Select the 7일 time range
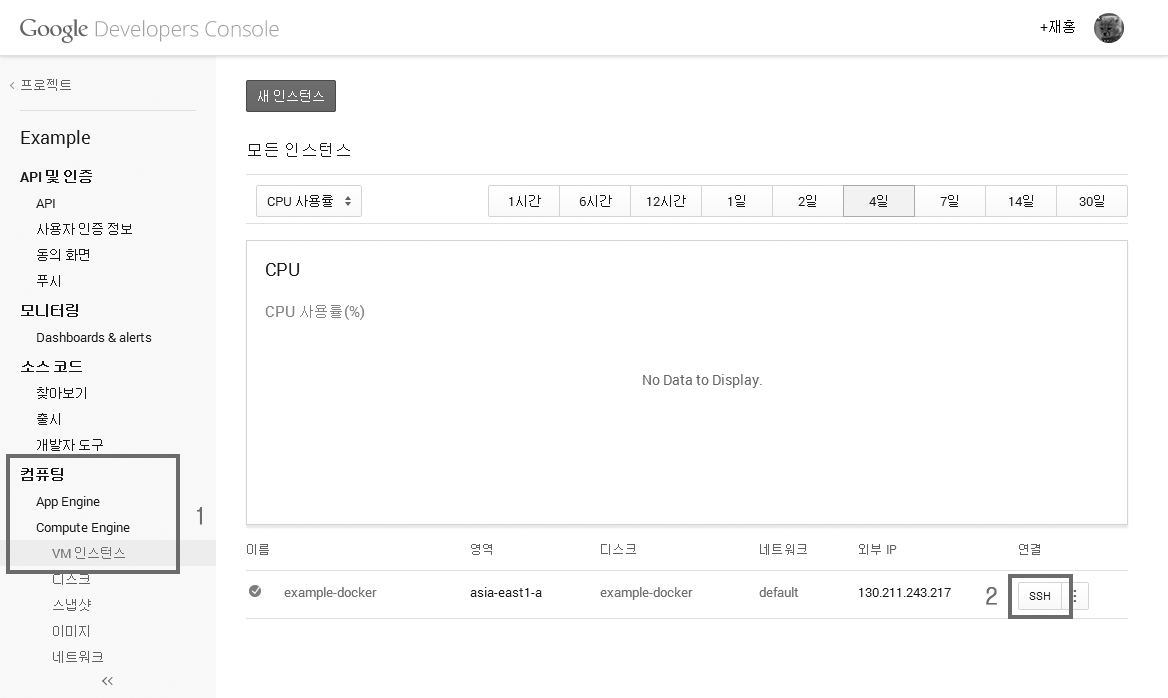 (949, 201)
